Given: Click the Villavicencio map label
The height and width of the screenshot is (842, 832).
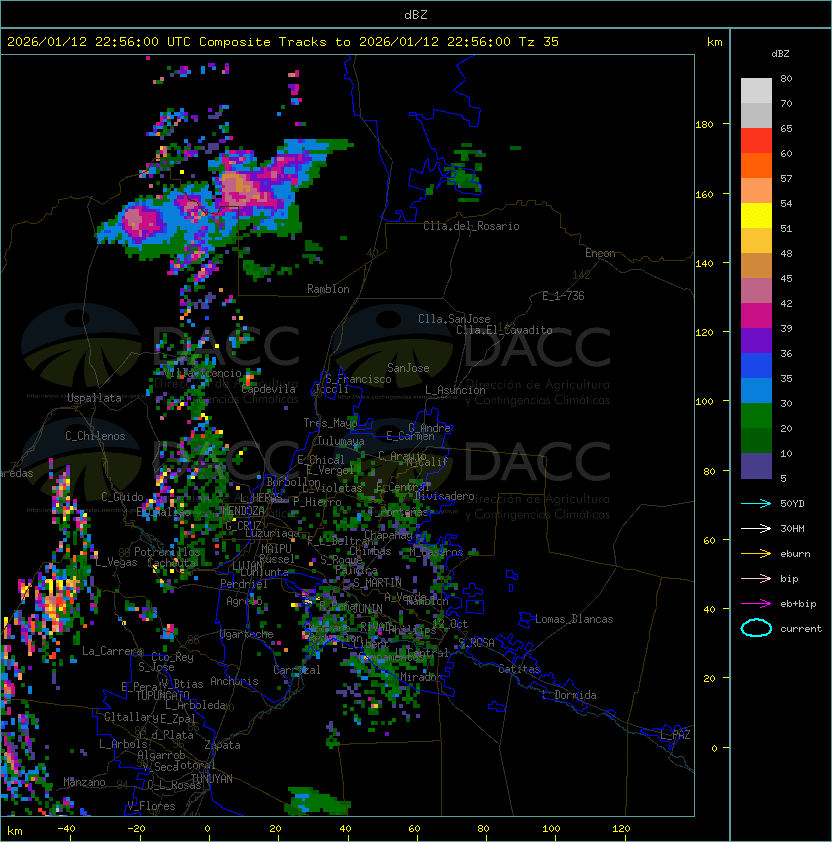Looking at the screenshot, I should point(202,373).
